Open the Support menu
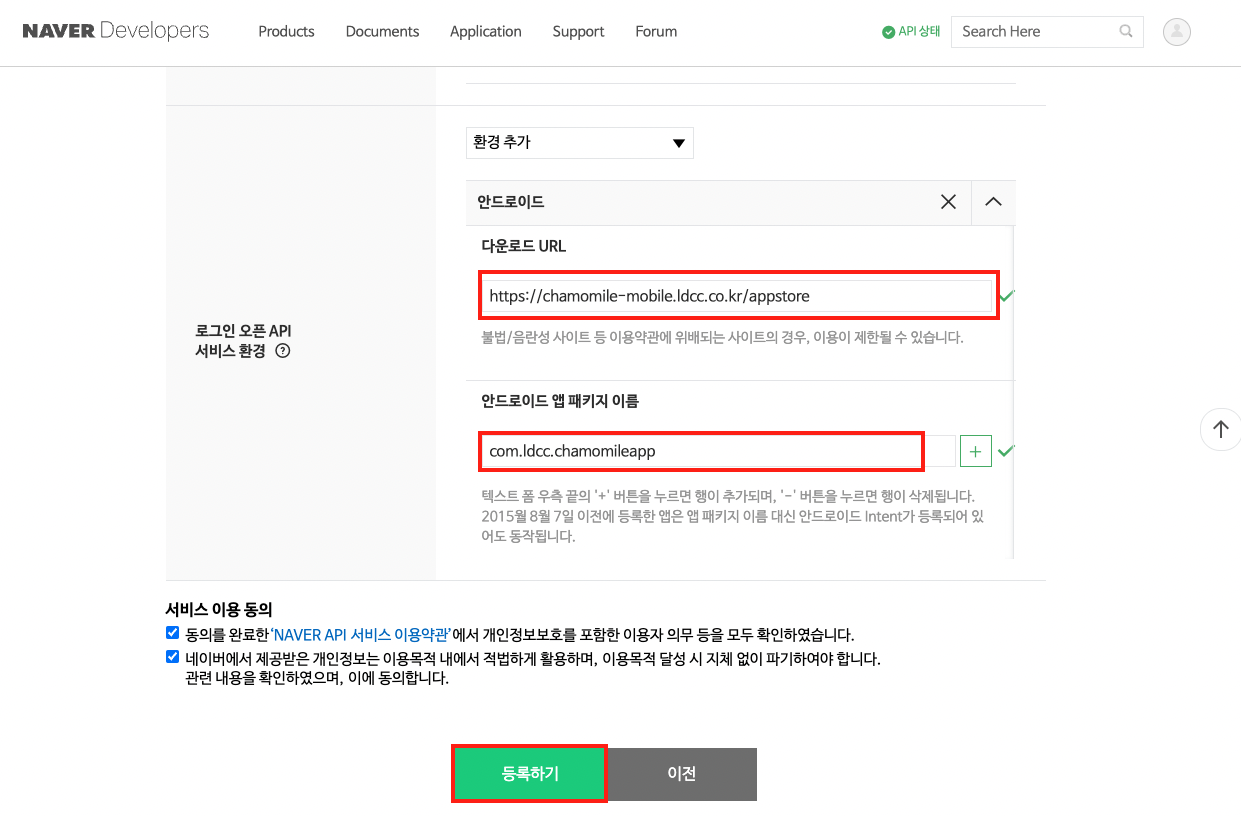 (578, 32)
